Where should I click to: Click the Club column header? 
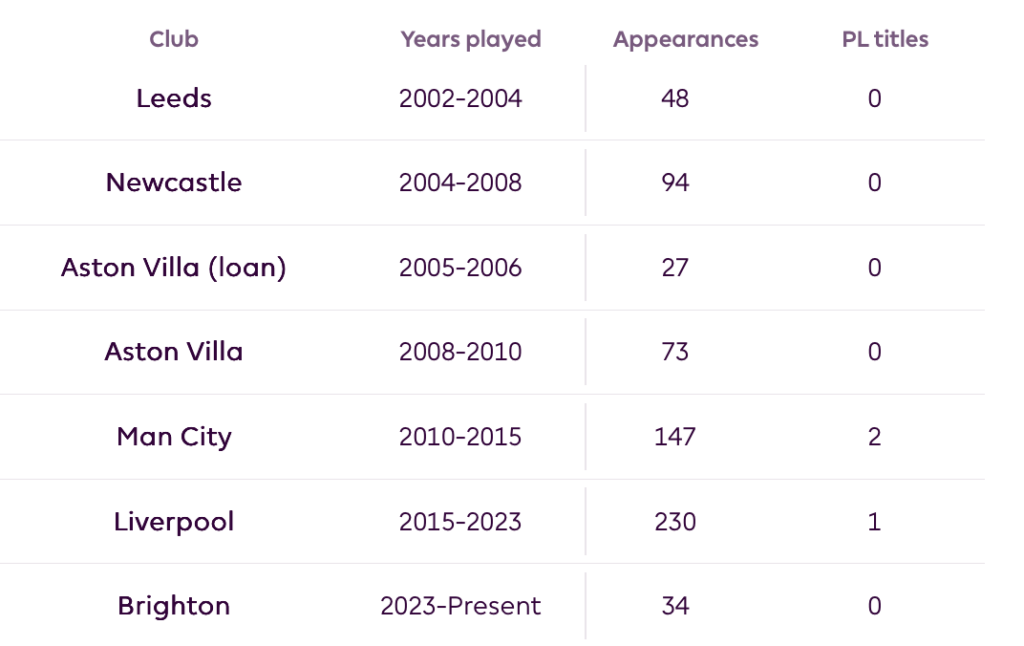174,39
